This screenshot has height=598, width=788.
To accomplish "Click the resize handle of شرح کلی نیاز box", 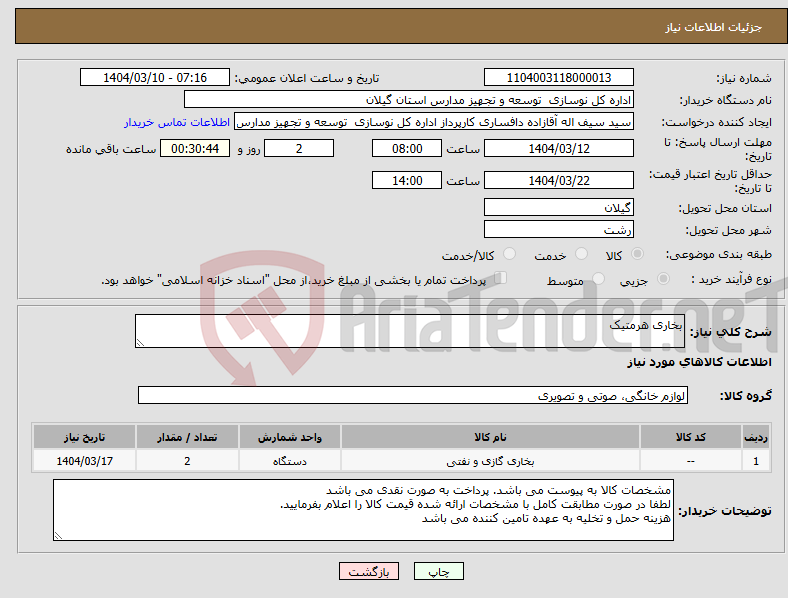I will [140, 343].
